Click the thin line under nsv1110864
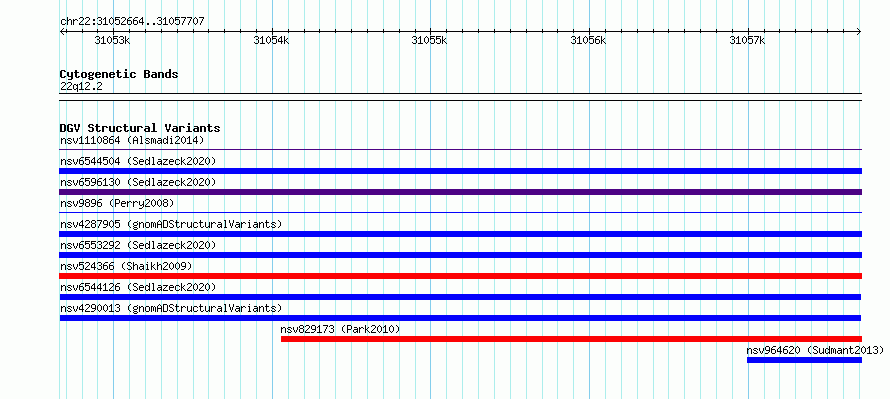The width and height of the screenshot is (890, 399). pyautogui.click(x=460, y=150)
